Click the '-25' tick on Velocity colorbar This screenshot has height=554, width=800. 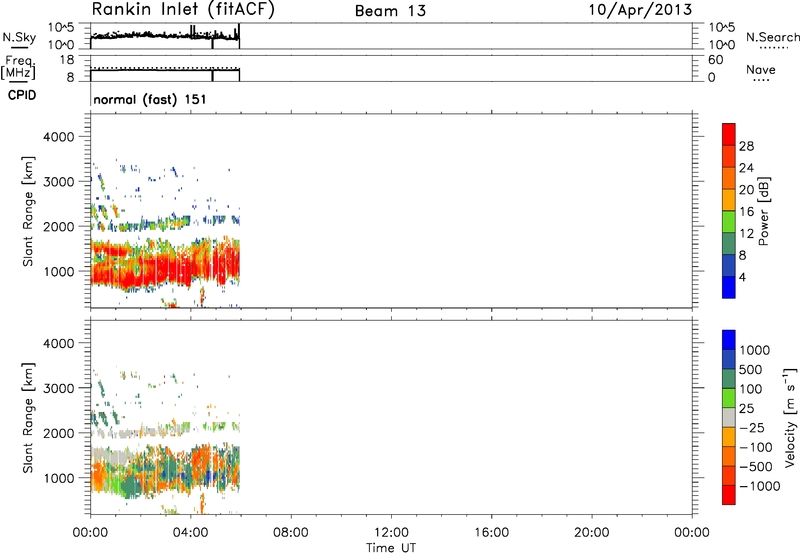(x=751, y=427)
